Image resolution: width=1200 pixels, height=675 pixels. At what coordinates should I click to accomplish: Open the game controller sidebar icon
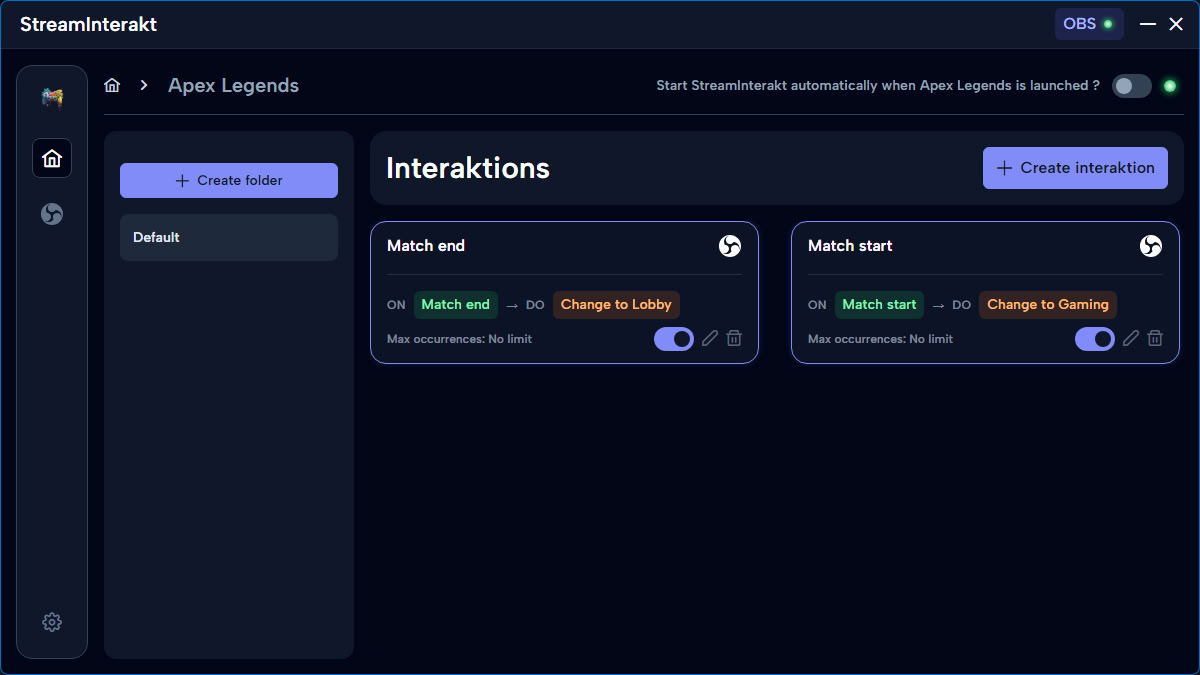click(52, 98)
